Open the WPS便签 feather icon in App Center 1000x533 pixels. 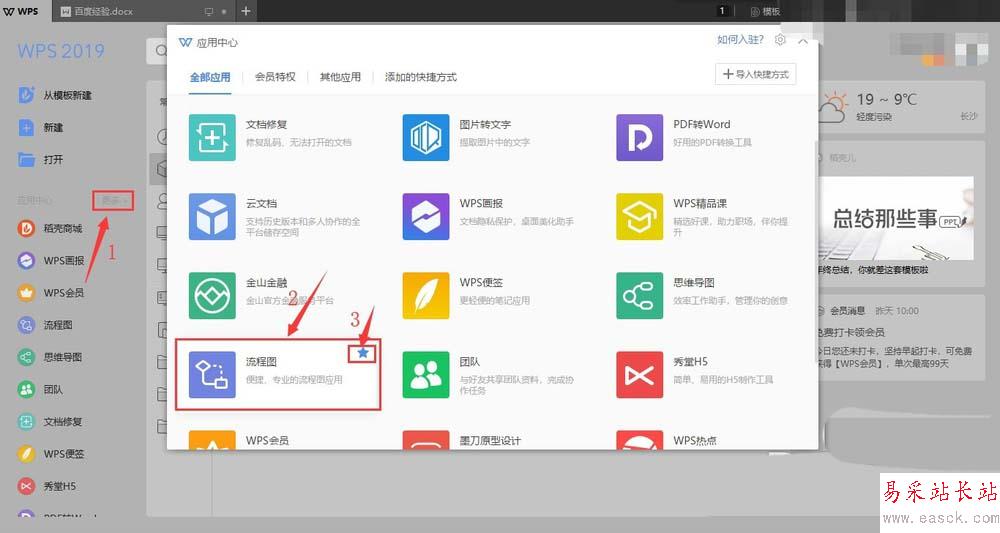[x=425, y=296]
